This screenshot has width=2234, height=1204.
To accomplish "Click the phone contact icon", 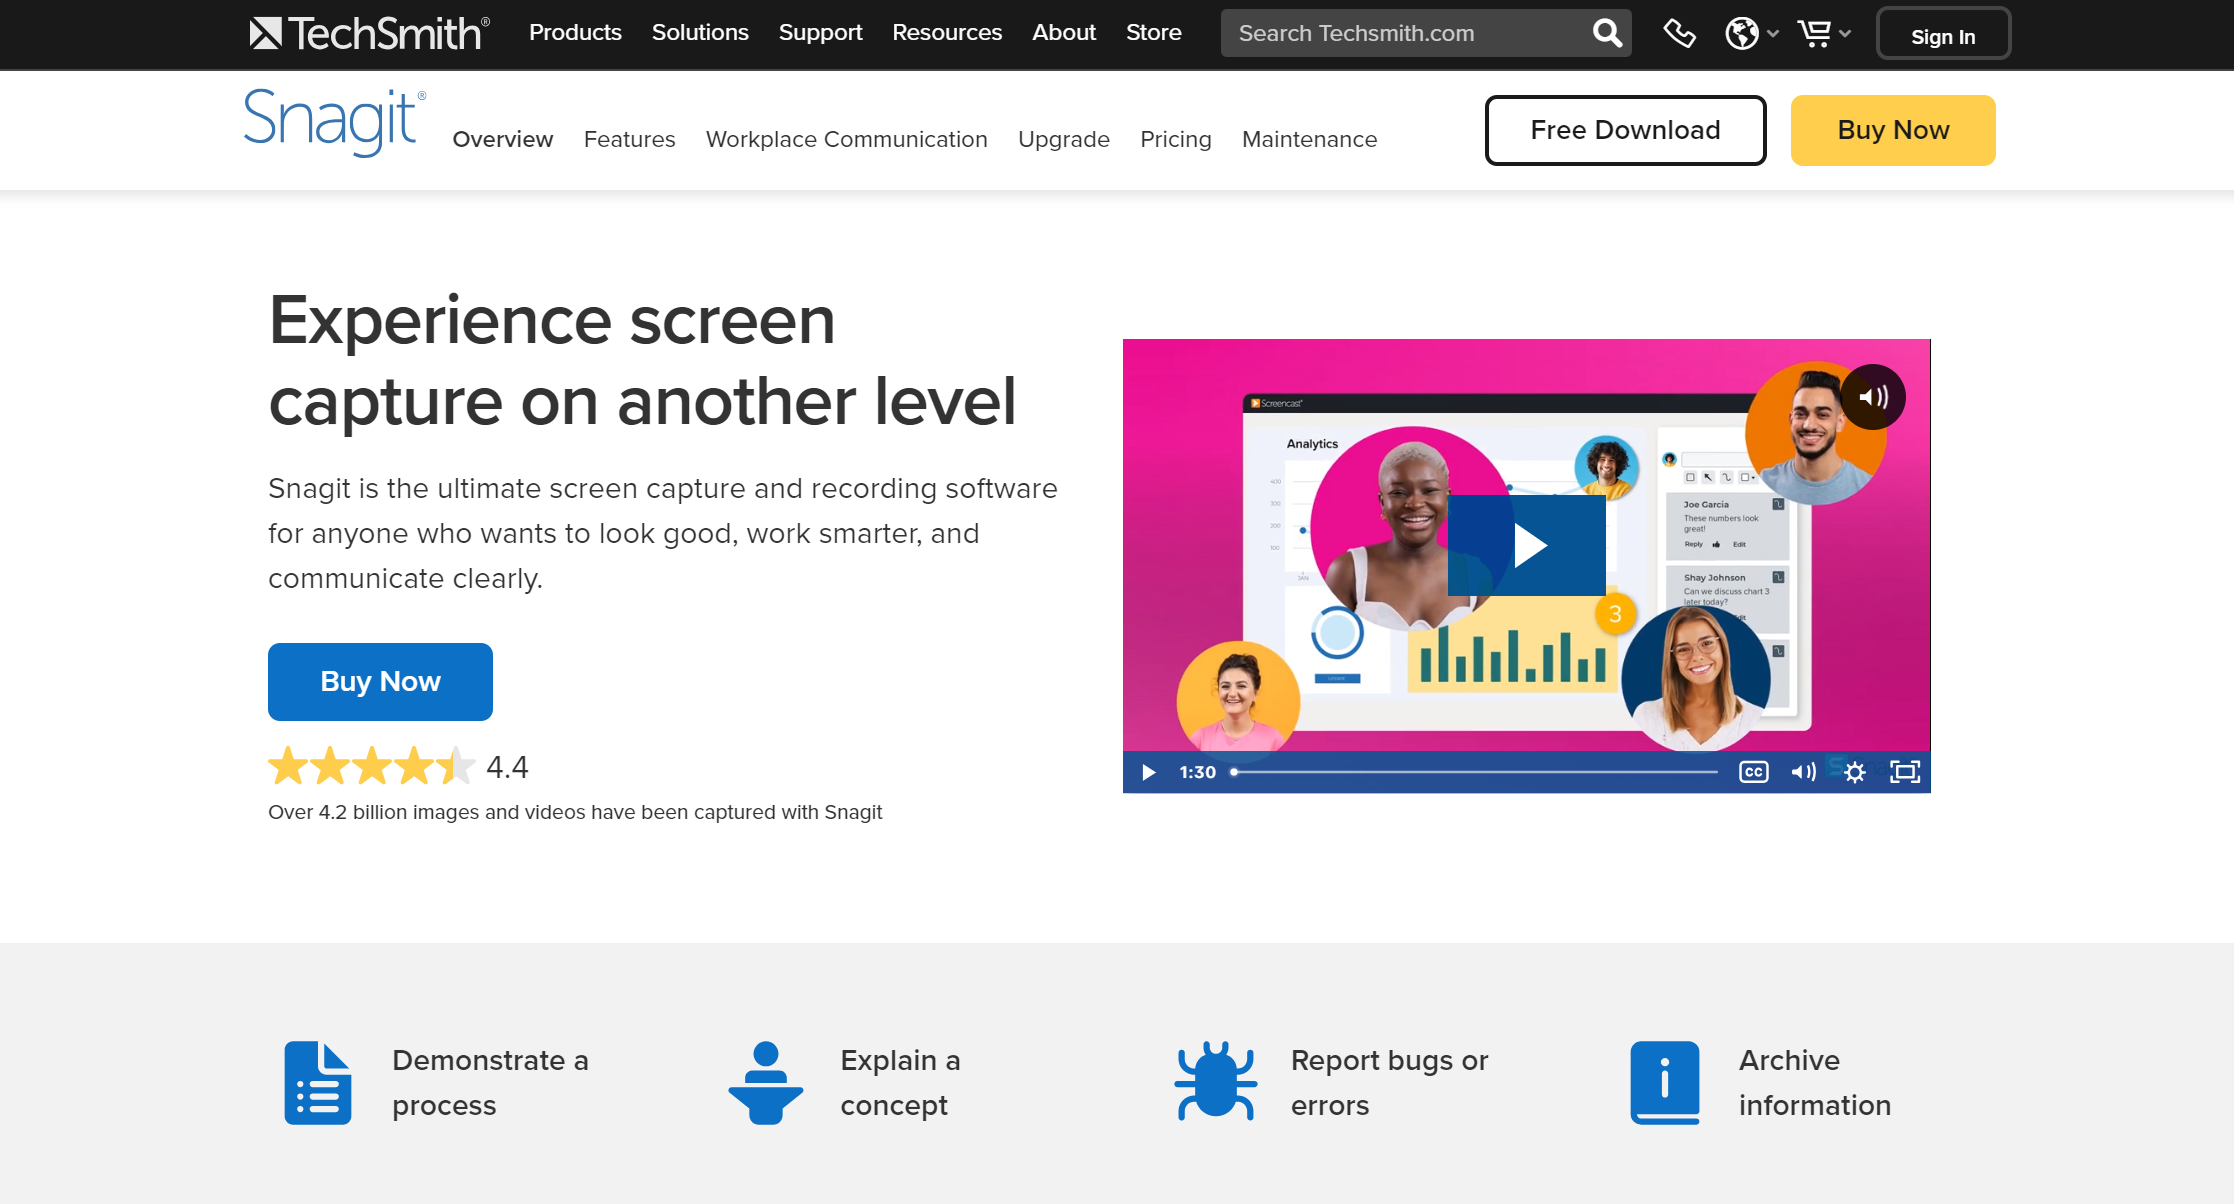I will pyautogui.click(x=1679, y=33).
